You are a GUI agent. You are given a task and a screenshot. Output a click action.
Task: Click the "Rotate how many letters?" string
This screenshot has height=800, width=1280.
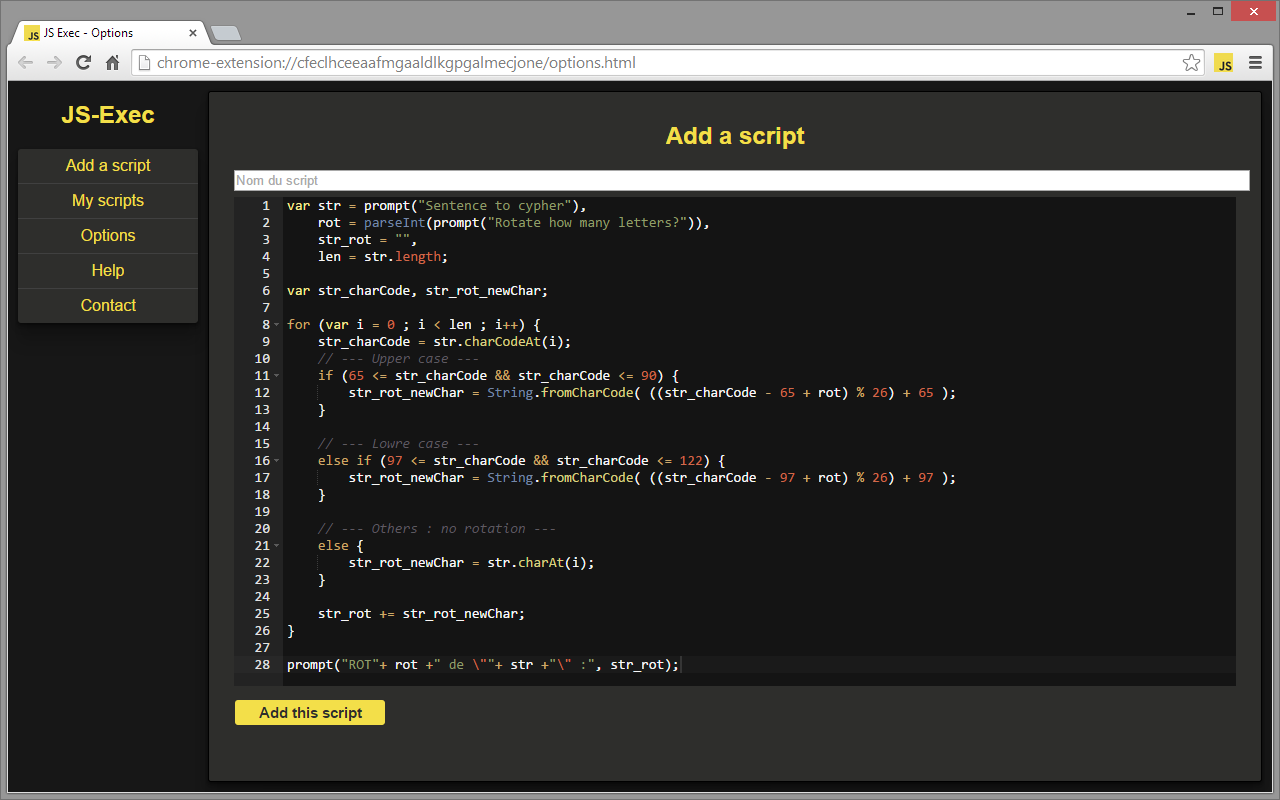pos(586,223)
